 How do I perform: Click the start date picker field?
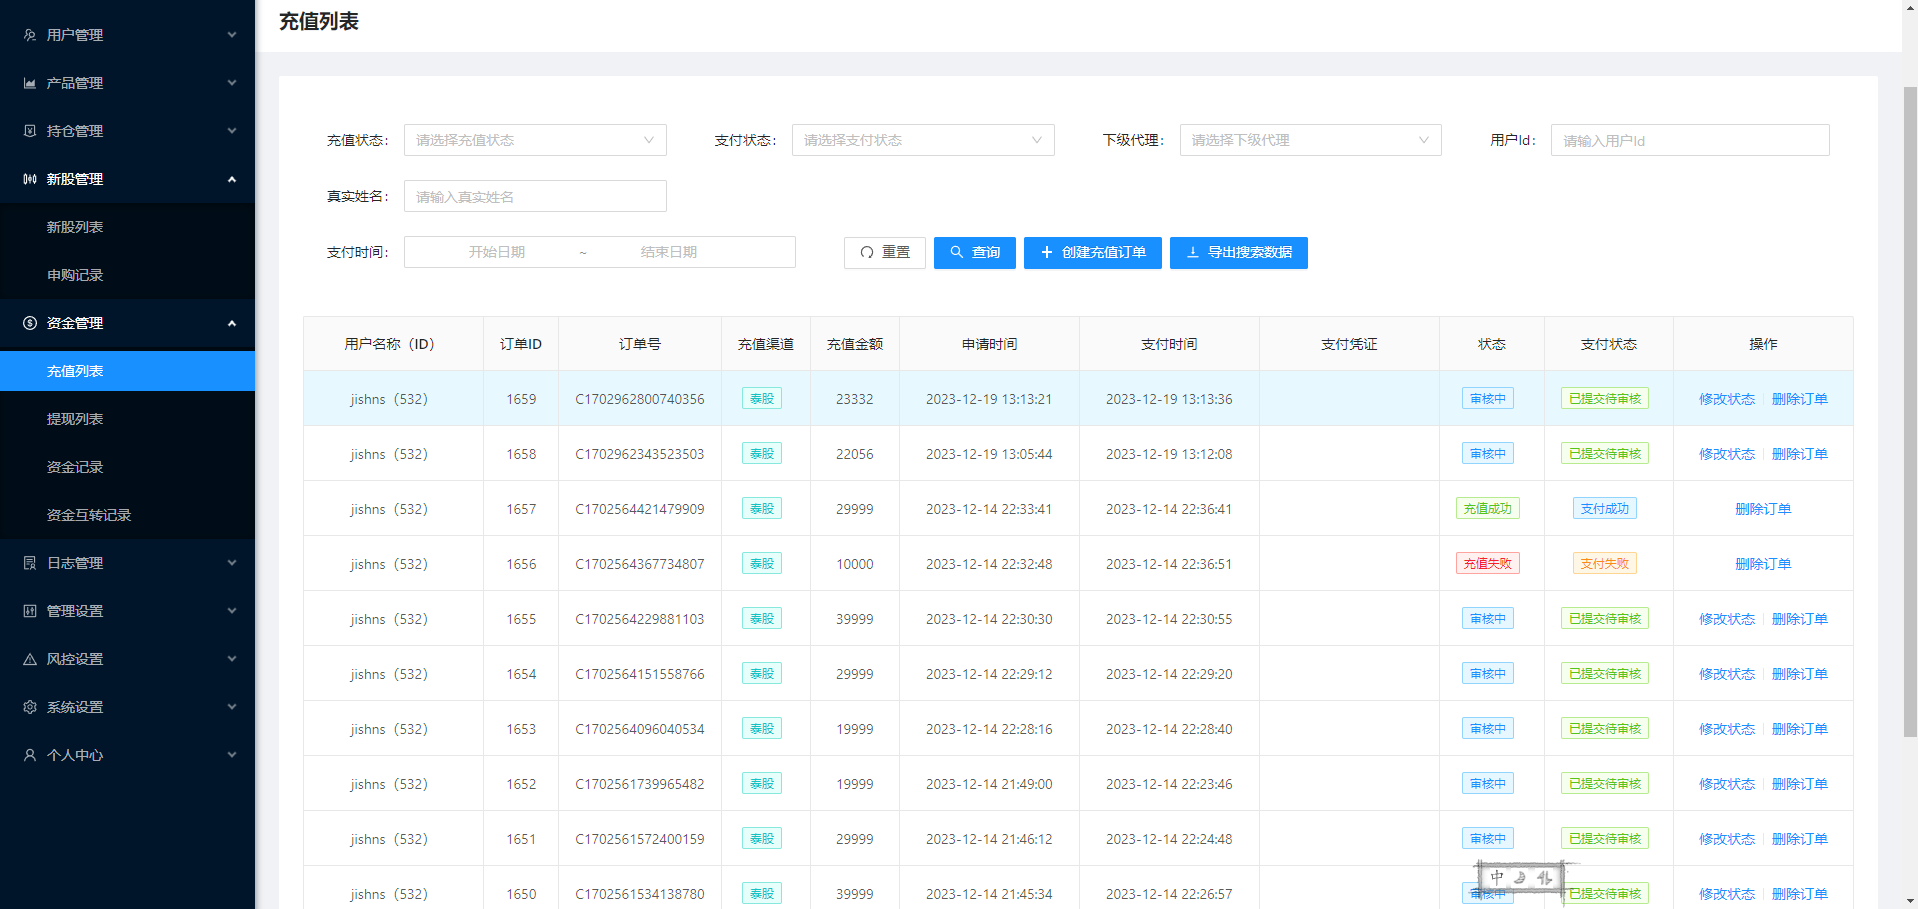pos(497,252)
